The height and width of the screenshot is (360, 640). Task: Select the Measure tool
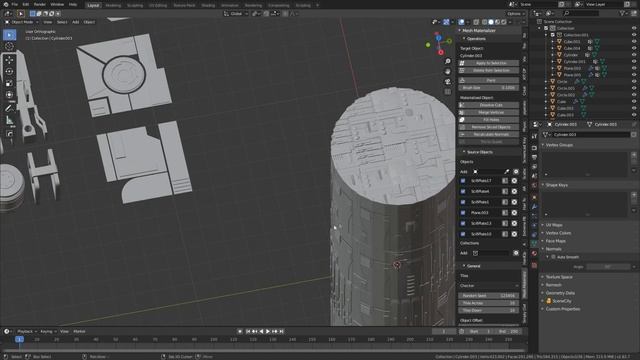point(9,120)
